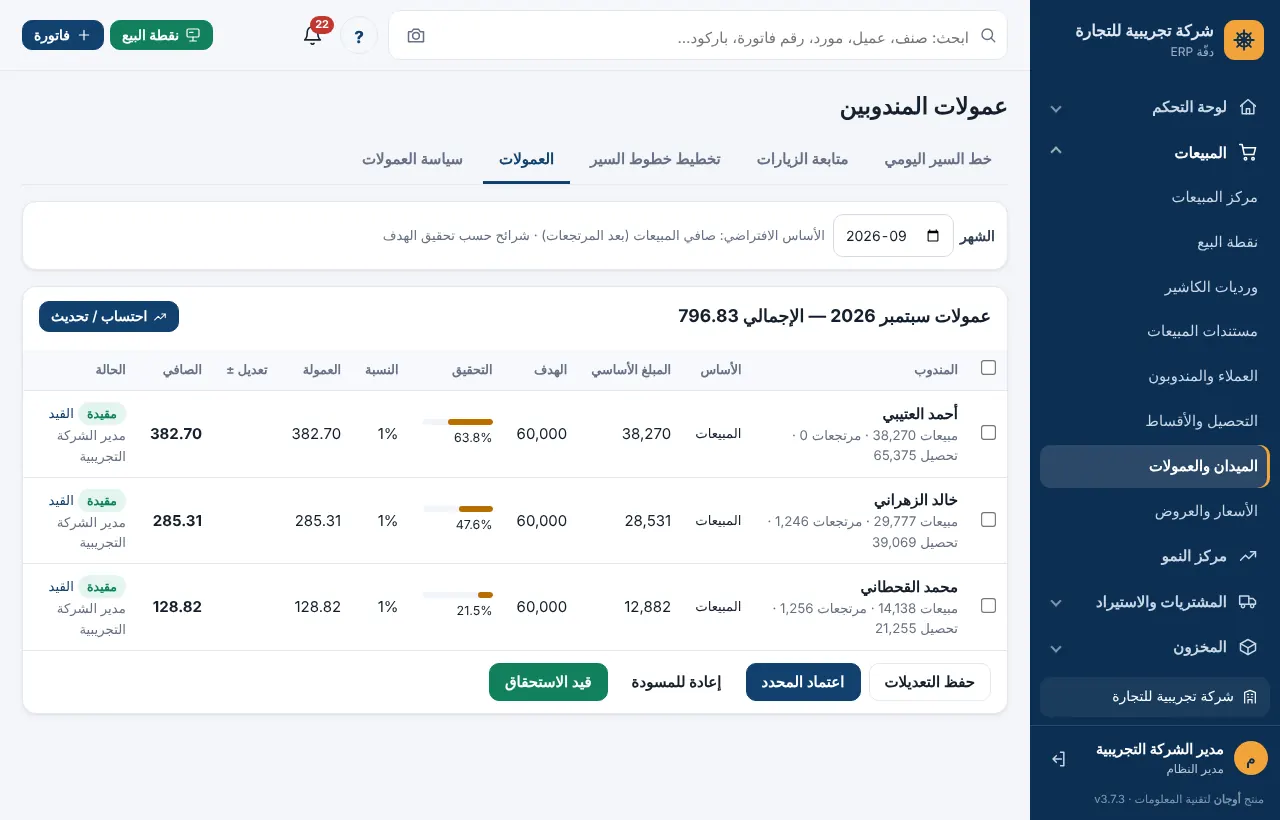Click the truck icon next to المشتريات والاستيراد
This screenshot has width=1280, height=820.
coord(1248,602)
